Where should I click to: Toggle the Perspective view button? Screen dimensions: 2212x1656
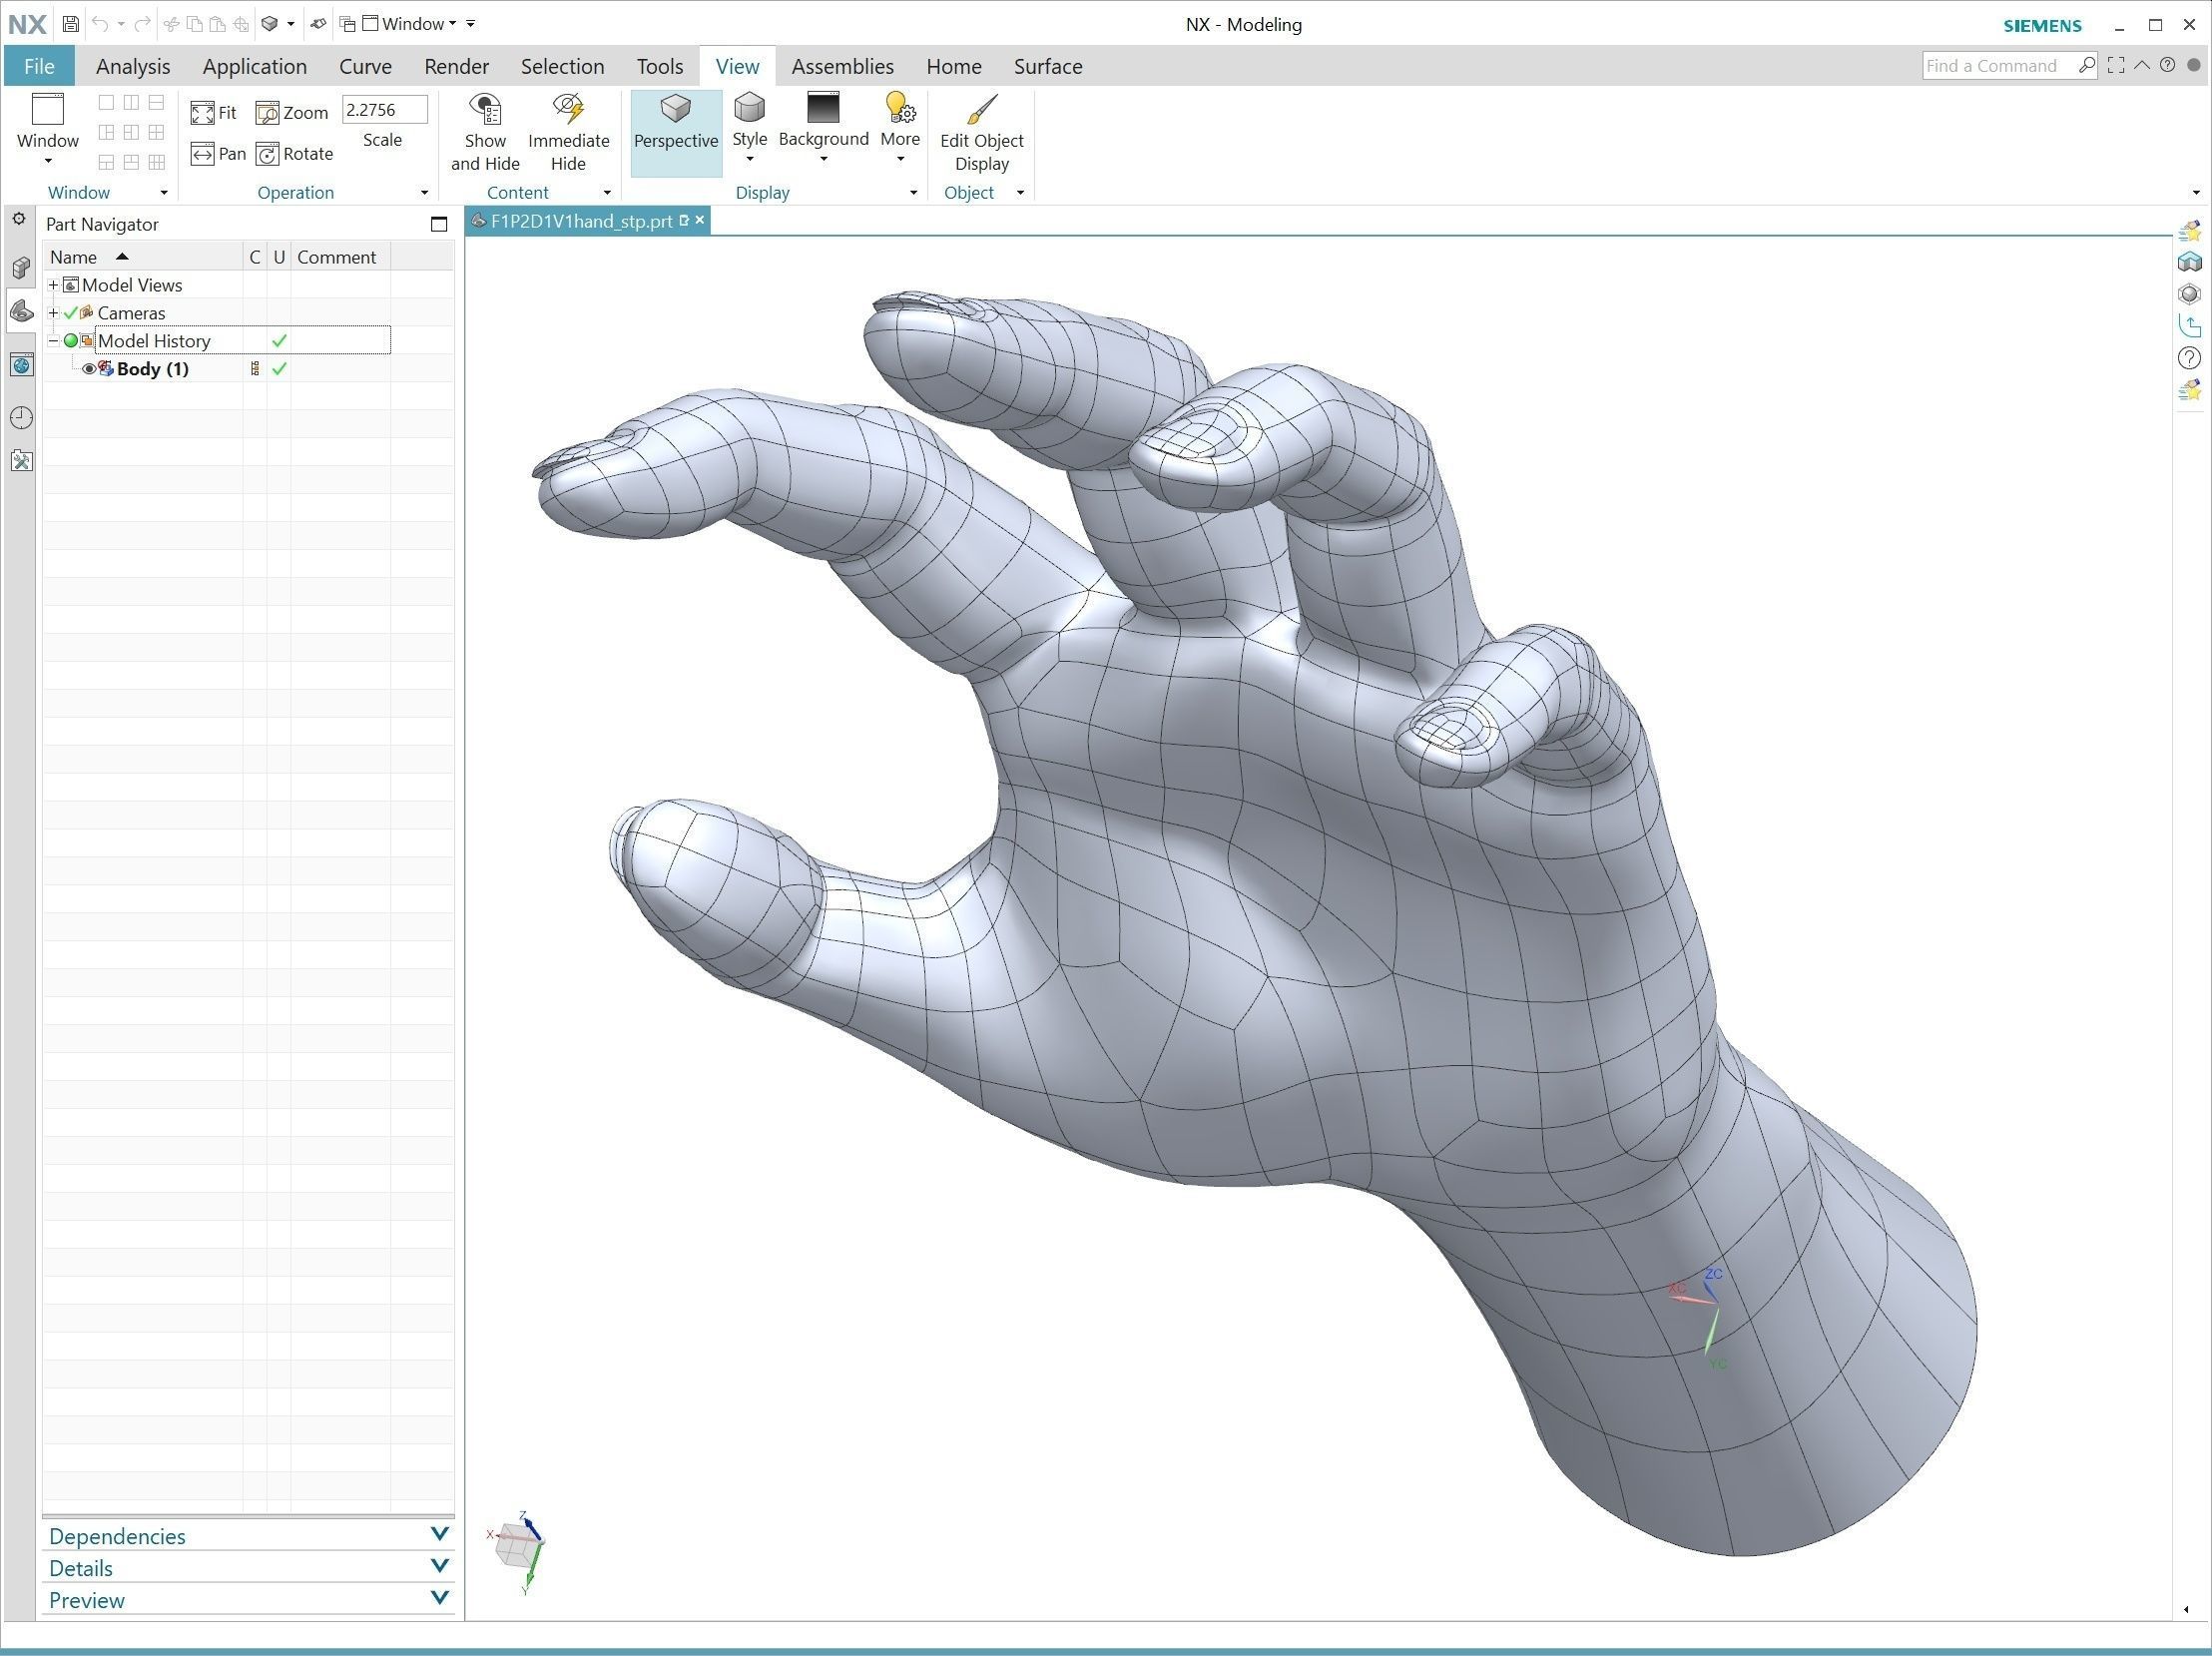pyautogui.click(x=676, y=131)
